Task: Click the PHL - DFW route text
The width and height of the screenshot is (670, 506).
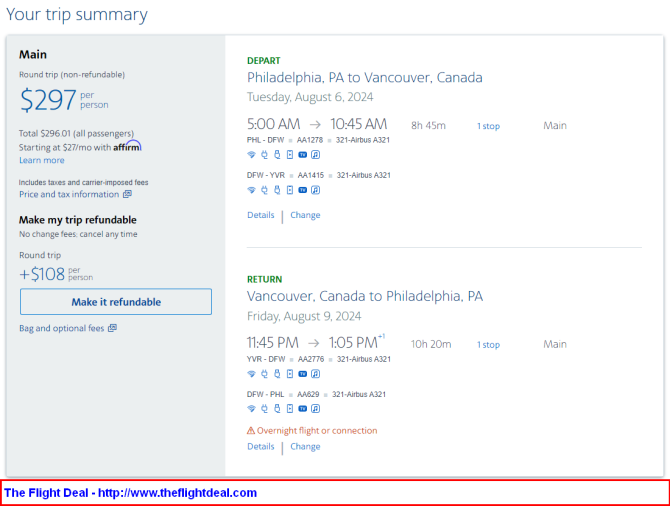Action: 265,140
